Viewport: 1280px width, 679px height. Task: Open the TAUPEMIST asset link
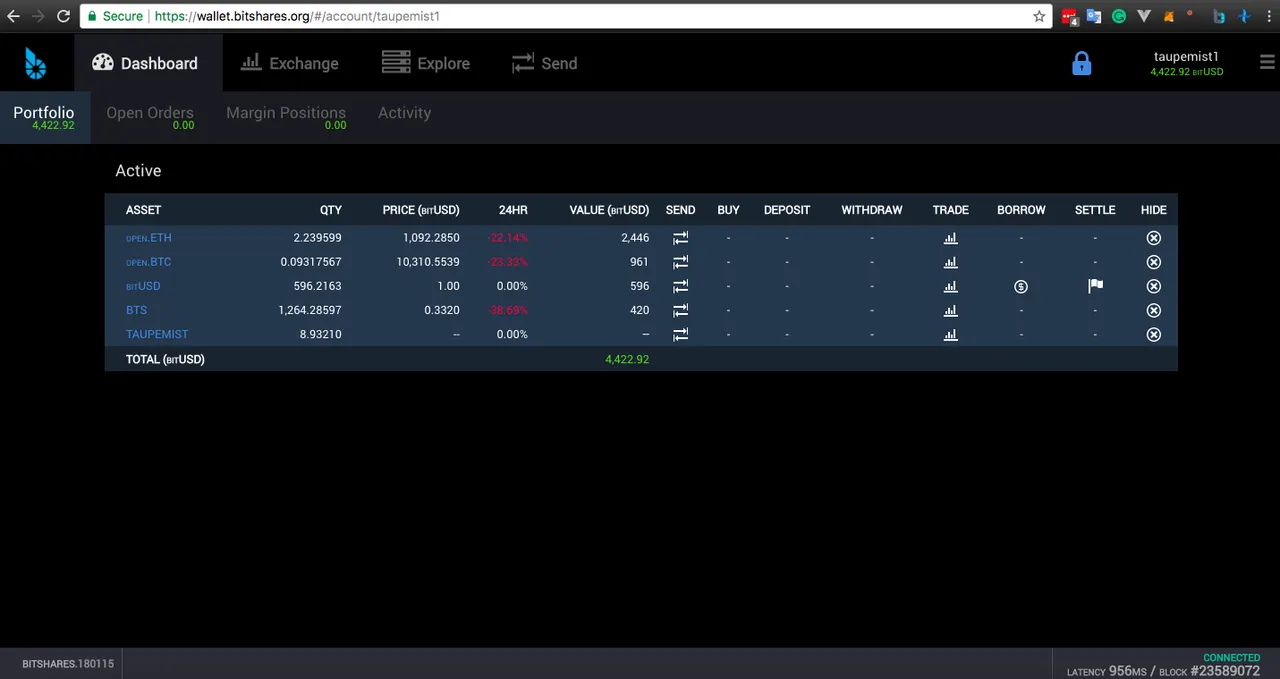click(x=157, y=334)
